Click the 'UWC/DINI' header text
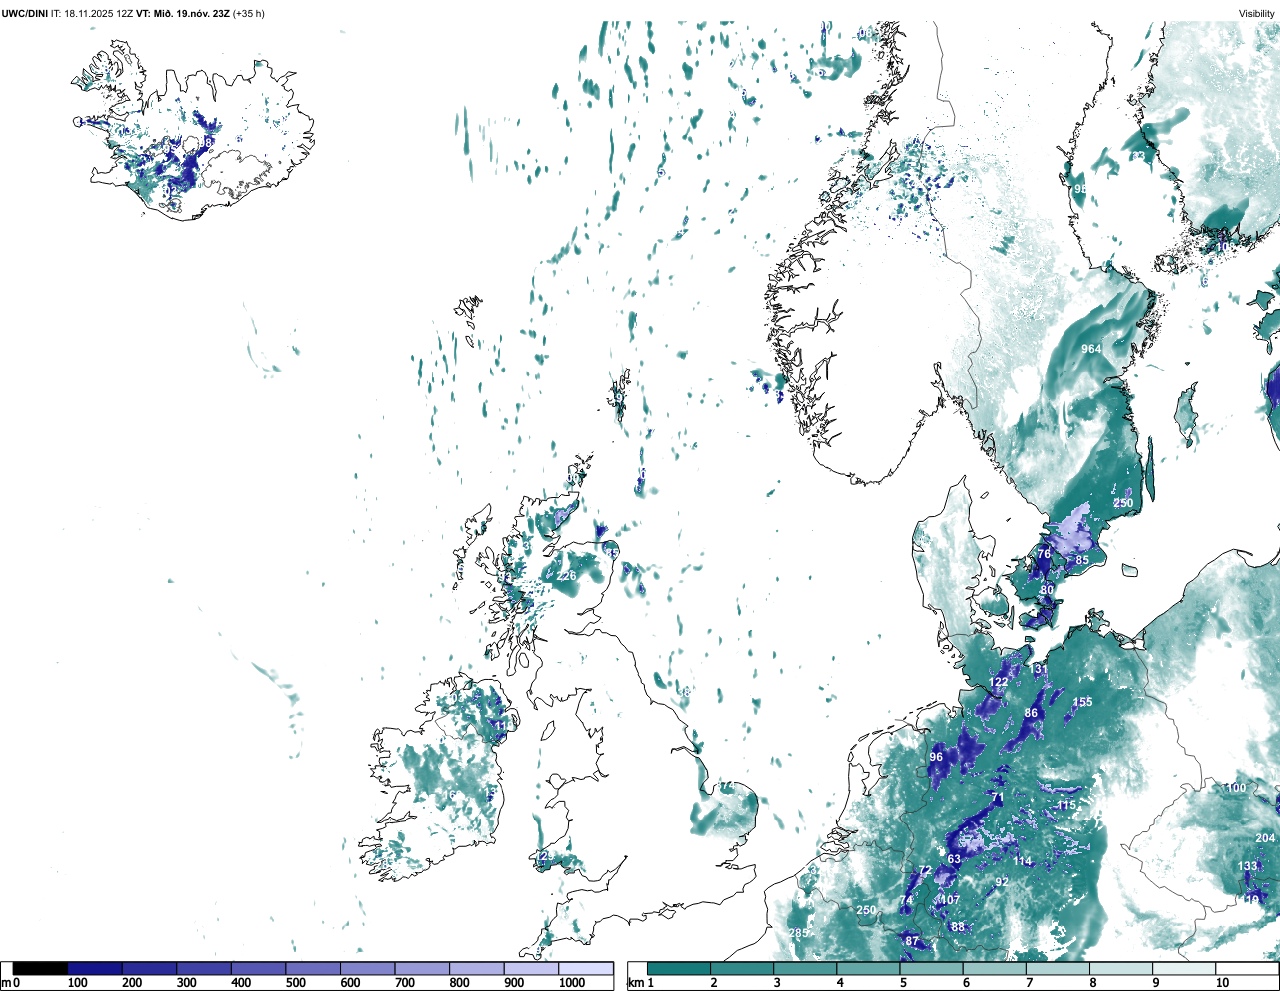 tap(24, 13)
